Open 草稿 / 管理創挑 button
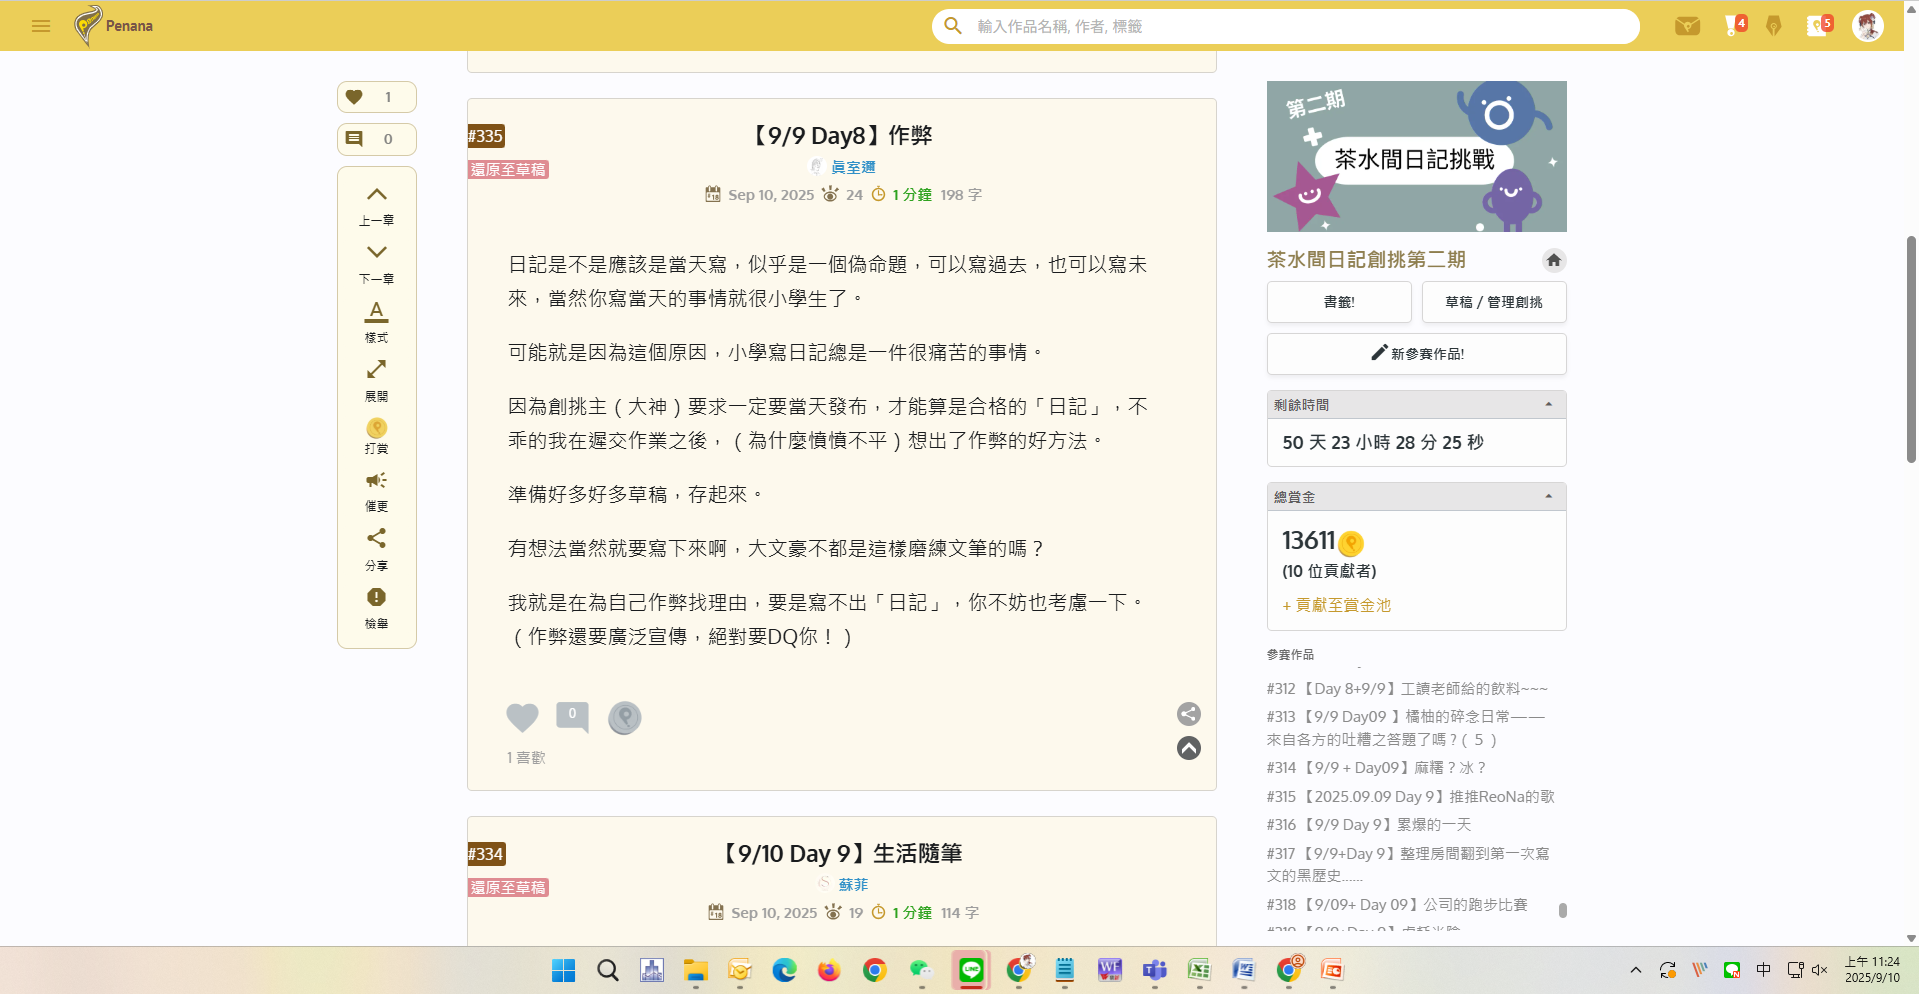Image resolution: width=1919 pixels, height=994 pixels. [1494, 302]
